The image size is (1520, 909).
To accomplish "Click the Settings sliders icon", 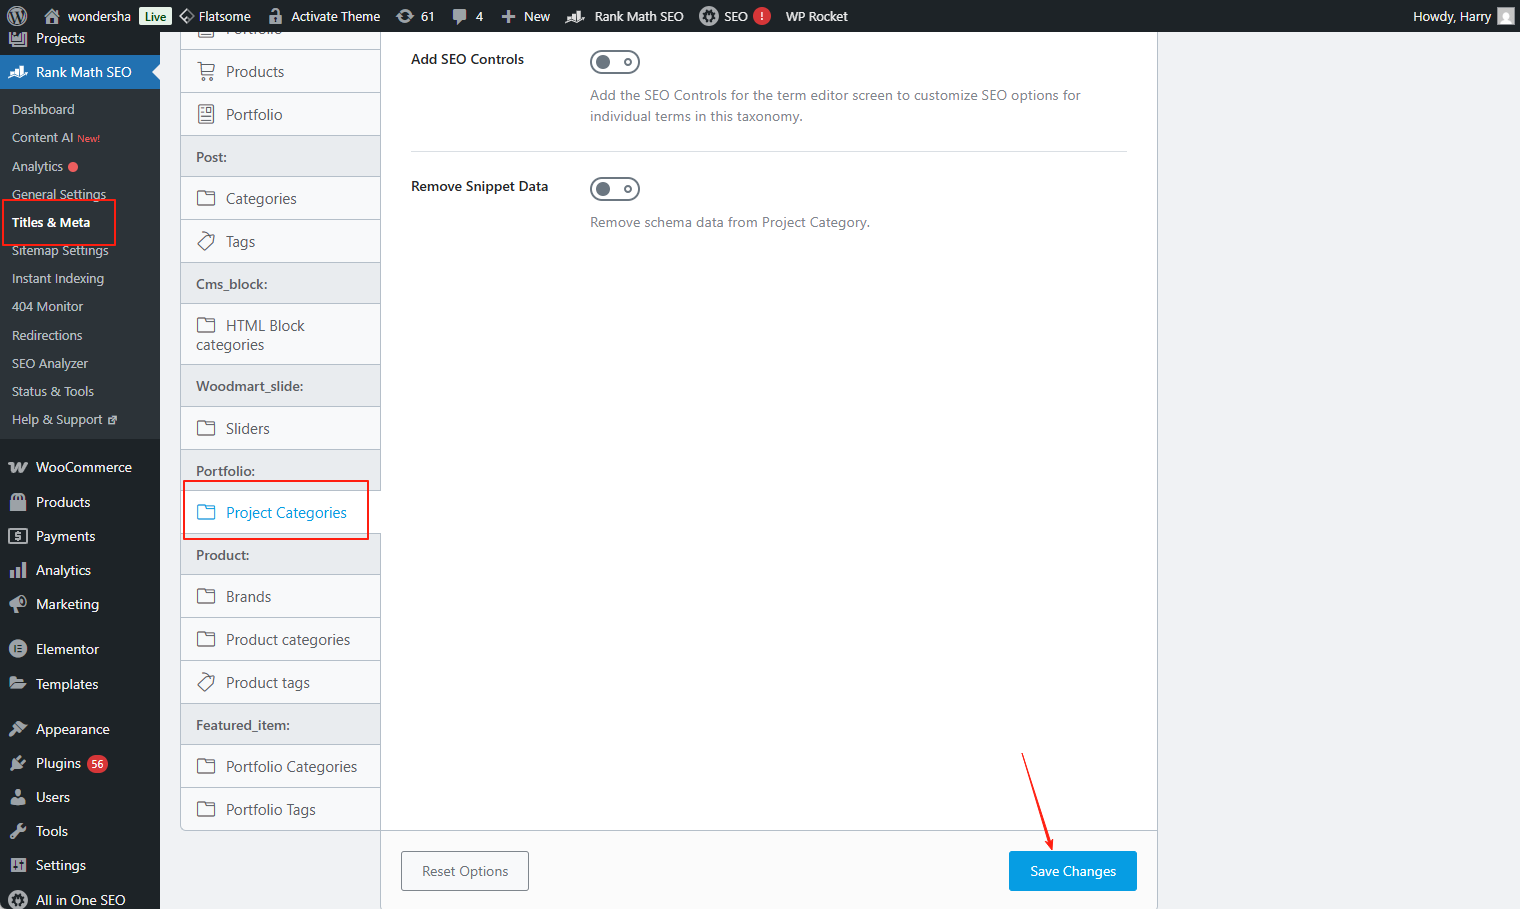I will click(x=18, y=865).
